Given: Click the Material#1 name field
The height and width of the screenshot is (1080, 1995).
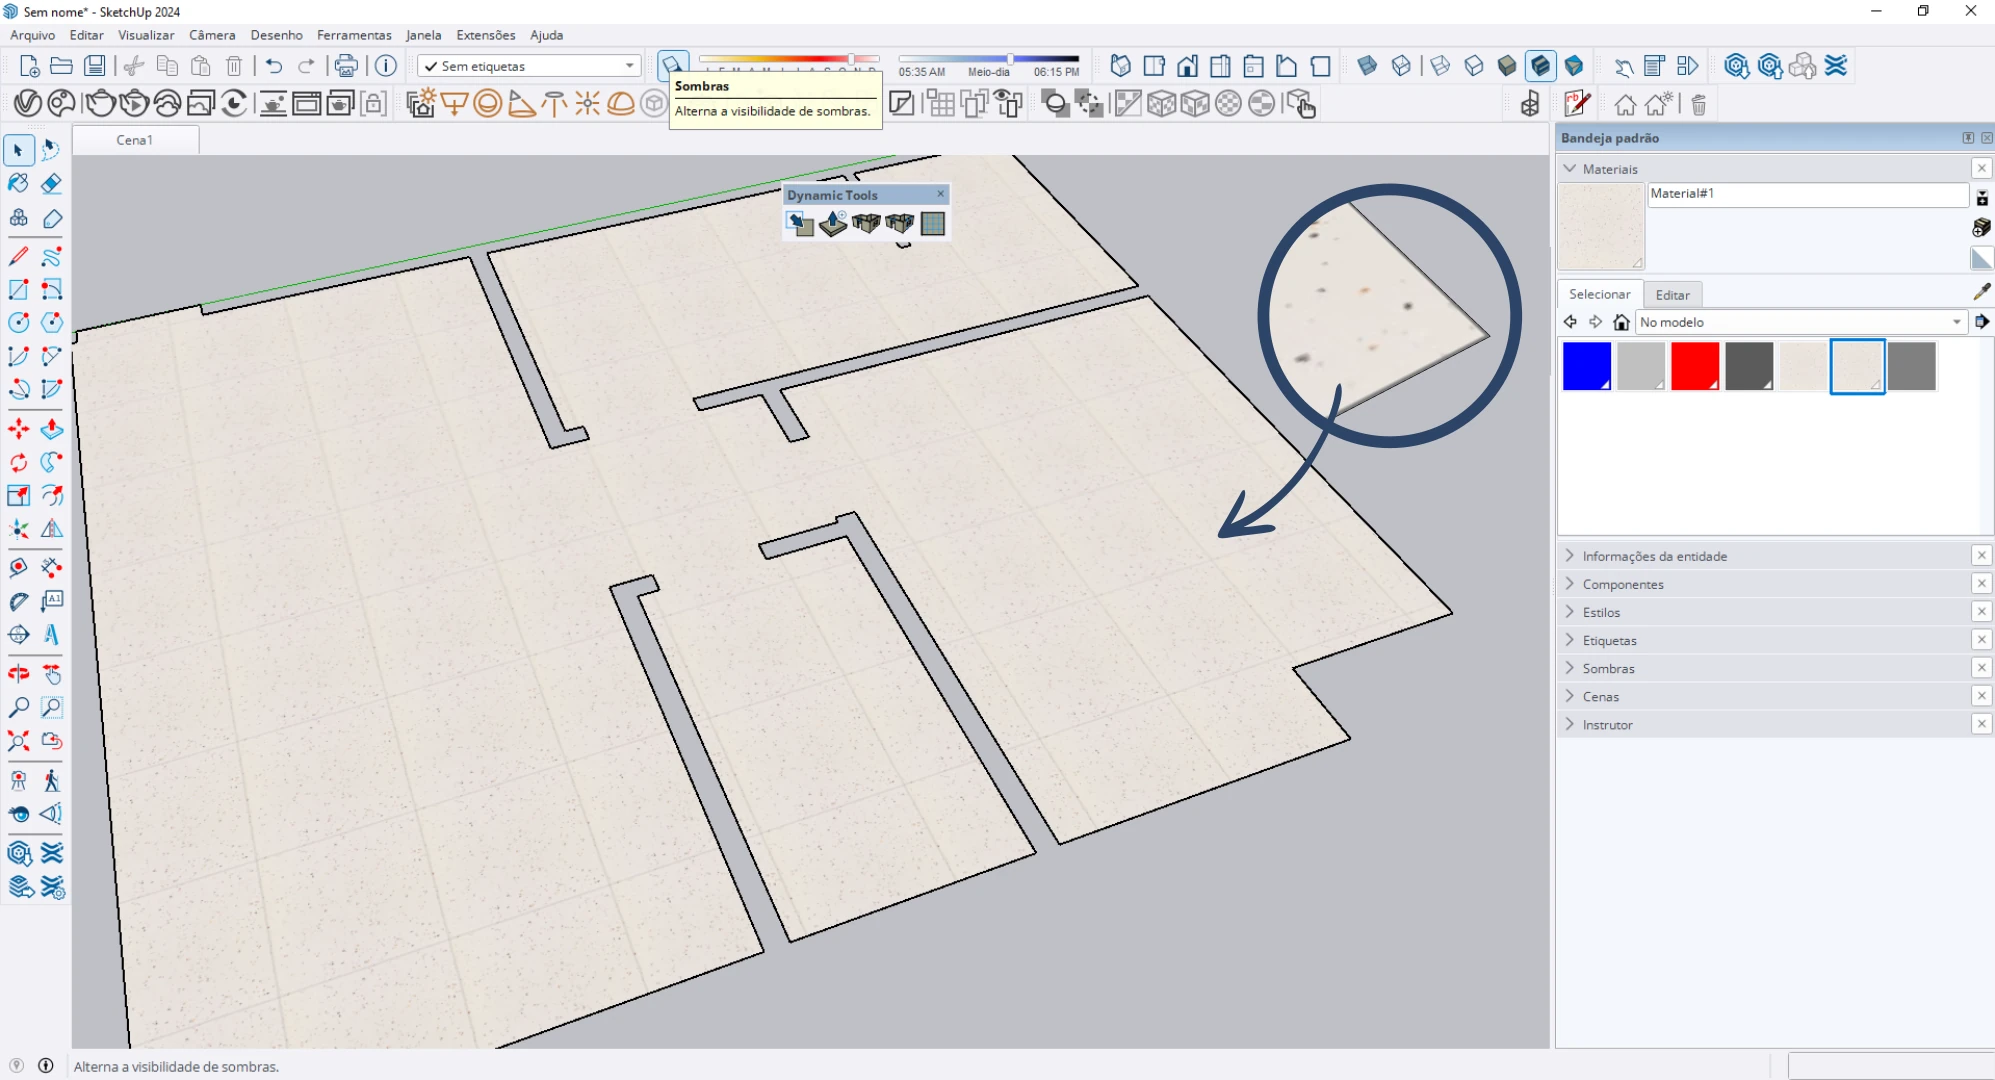Looking at the screenshot, I should tap(1808, 194).
